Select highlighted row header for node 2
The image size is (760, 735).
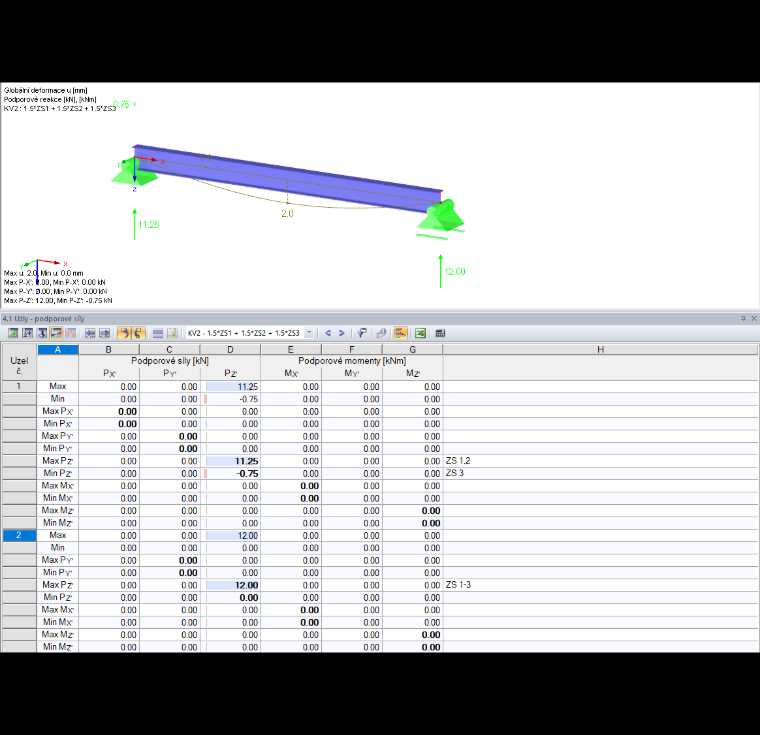[19, 535]
